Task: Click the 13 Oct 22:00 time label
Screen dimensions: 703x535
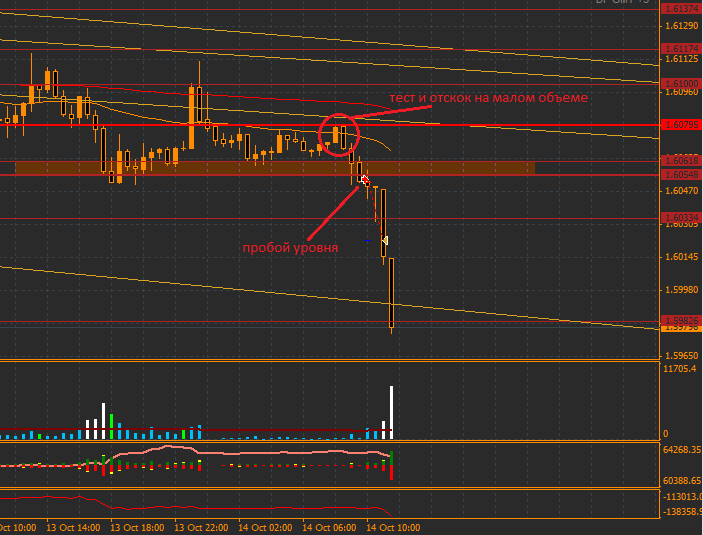Action: (x=201, y=528)
